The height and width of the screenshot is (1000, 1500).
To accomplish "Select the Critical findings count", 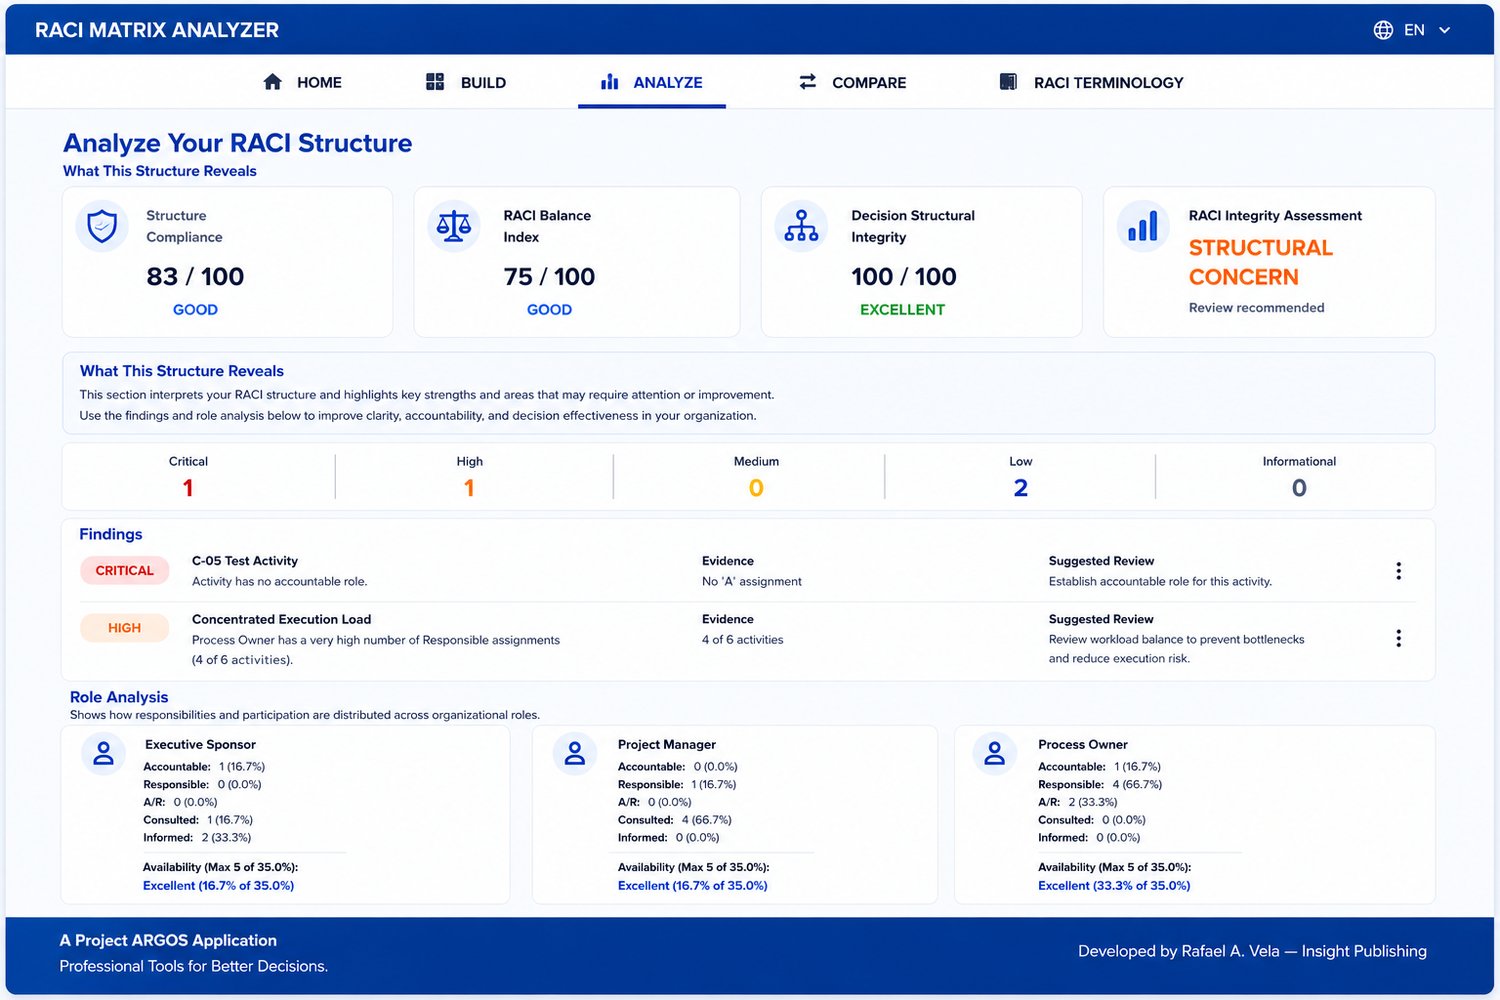I will pos(188,488).
